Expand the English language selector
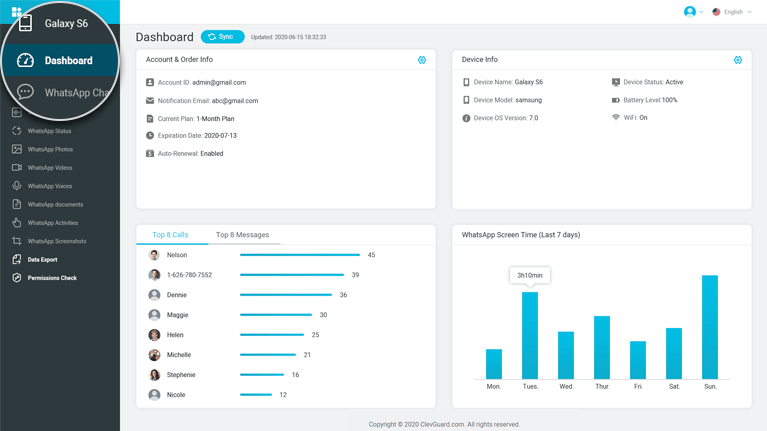 click(733, 12)
